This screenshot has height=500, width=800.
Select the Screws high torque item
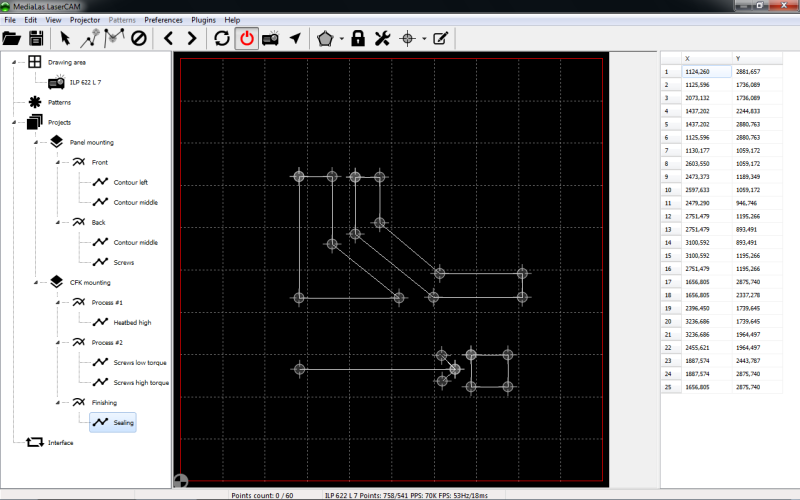[x=140, y=382]
